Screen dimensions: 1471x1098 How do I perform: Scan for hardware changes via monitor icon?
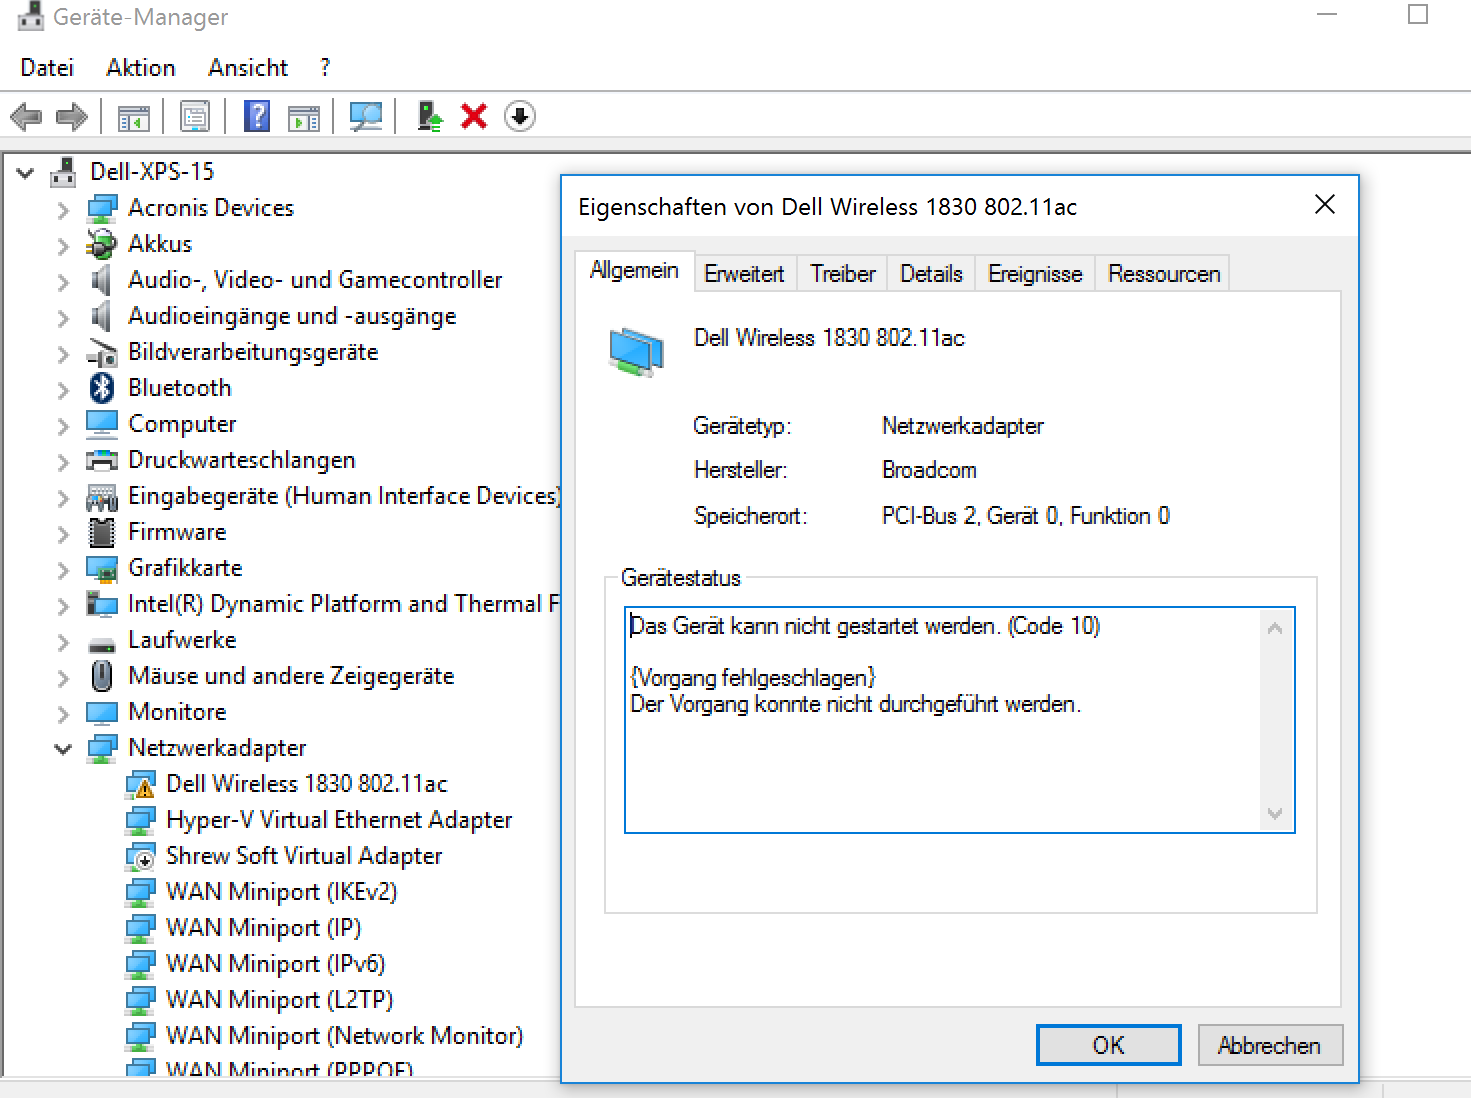tap(365, 117)
